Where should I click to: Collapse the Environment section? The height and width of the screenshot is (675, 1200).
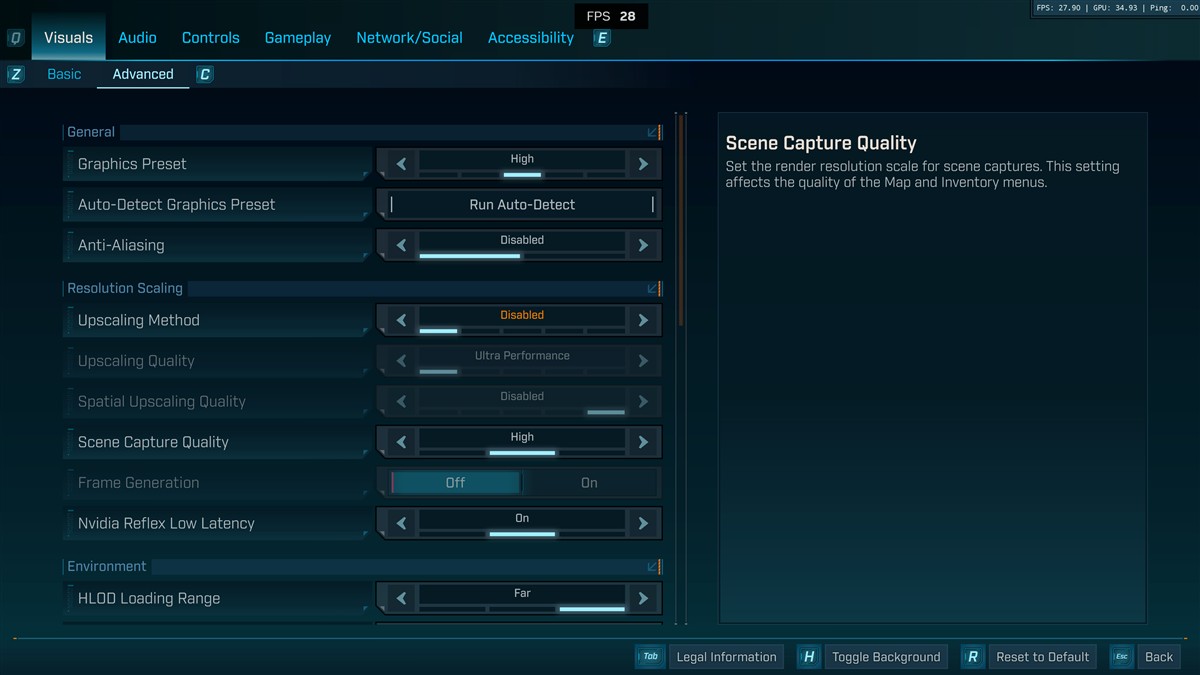point(653,566)
